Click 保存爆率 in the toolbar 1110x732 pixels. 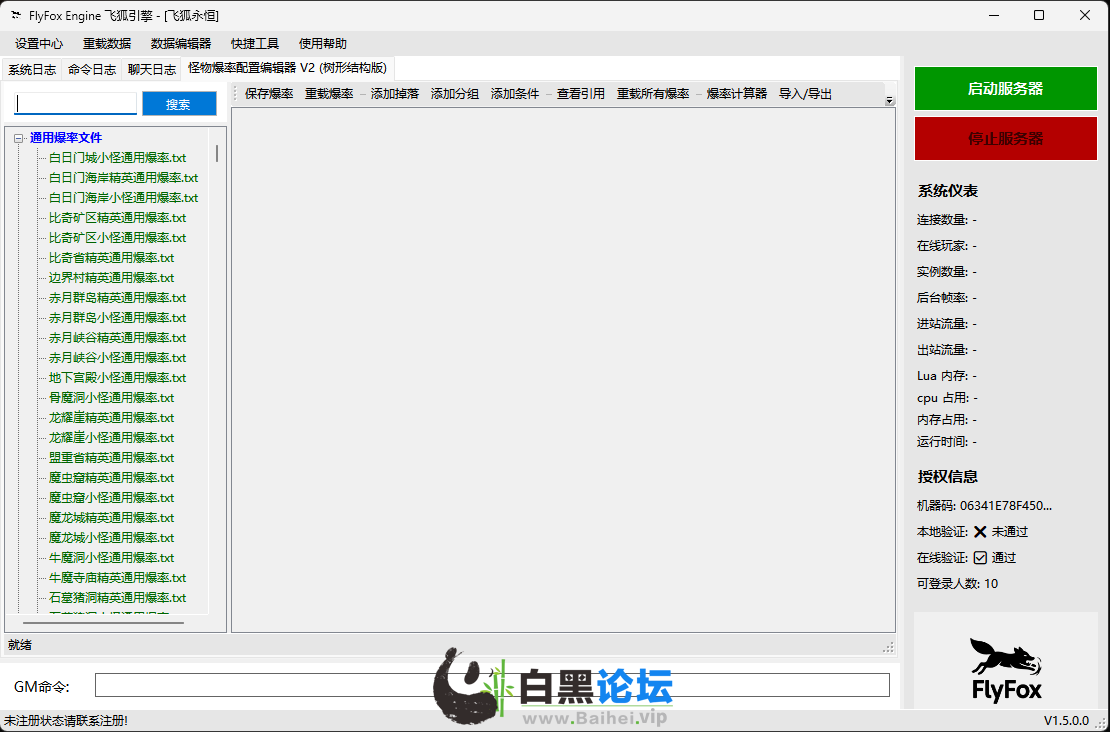[269, 94]
